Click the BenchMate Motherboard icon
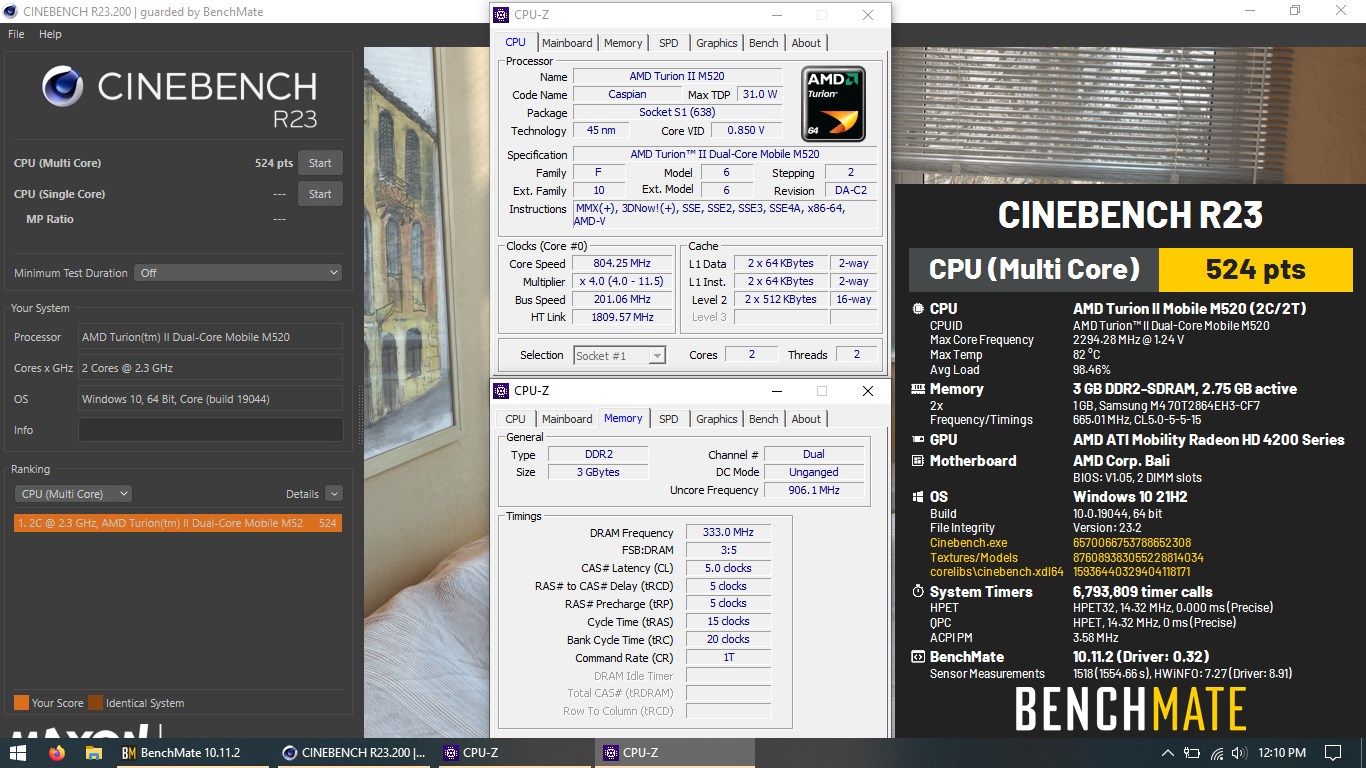This screenshot has width=1366, height=768. 918,461
